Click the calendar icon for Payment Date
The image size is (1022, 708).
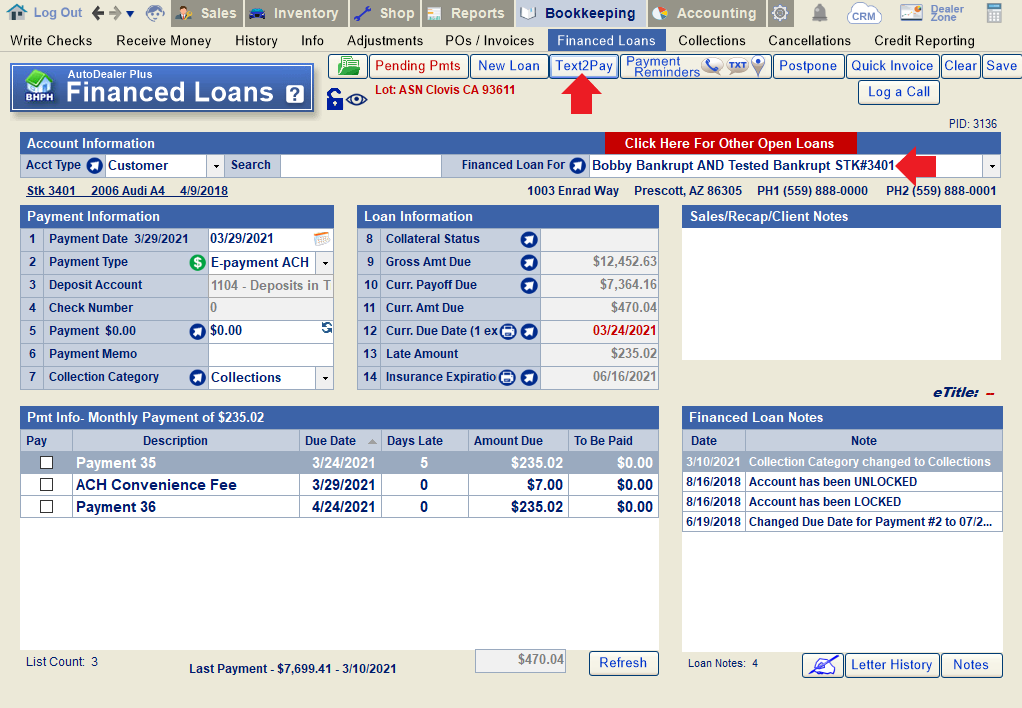click(x=321, y=239)
